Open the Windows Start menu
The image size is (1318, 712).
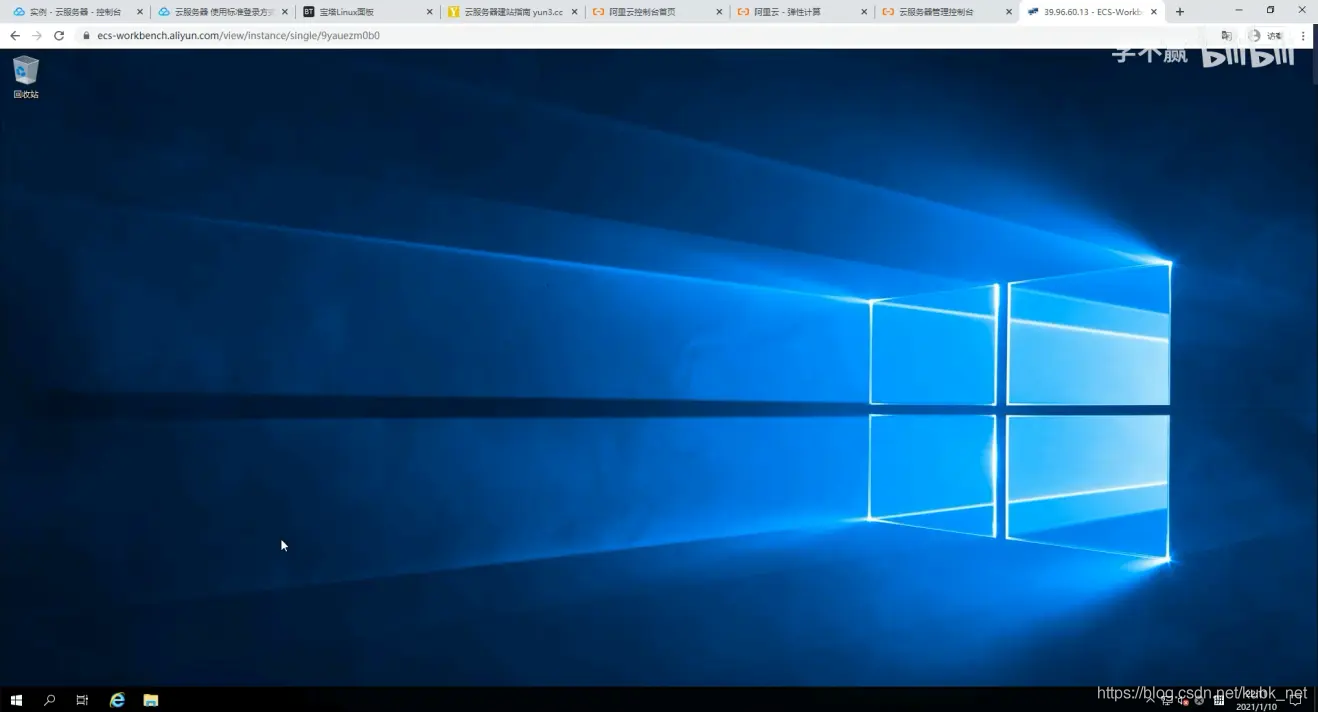coord(16,700)
